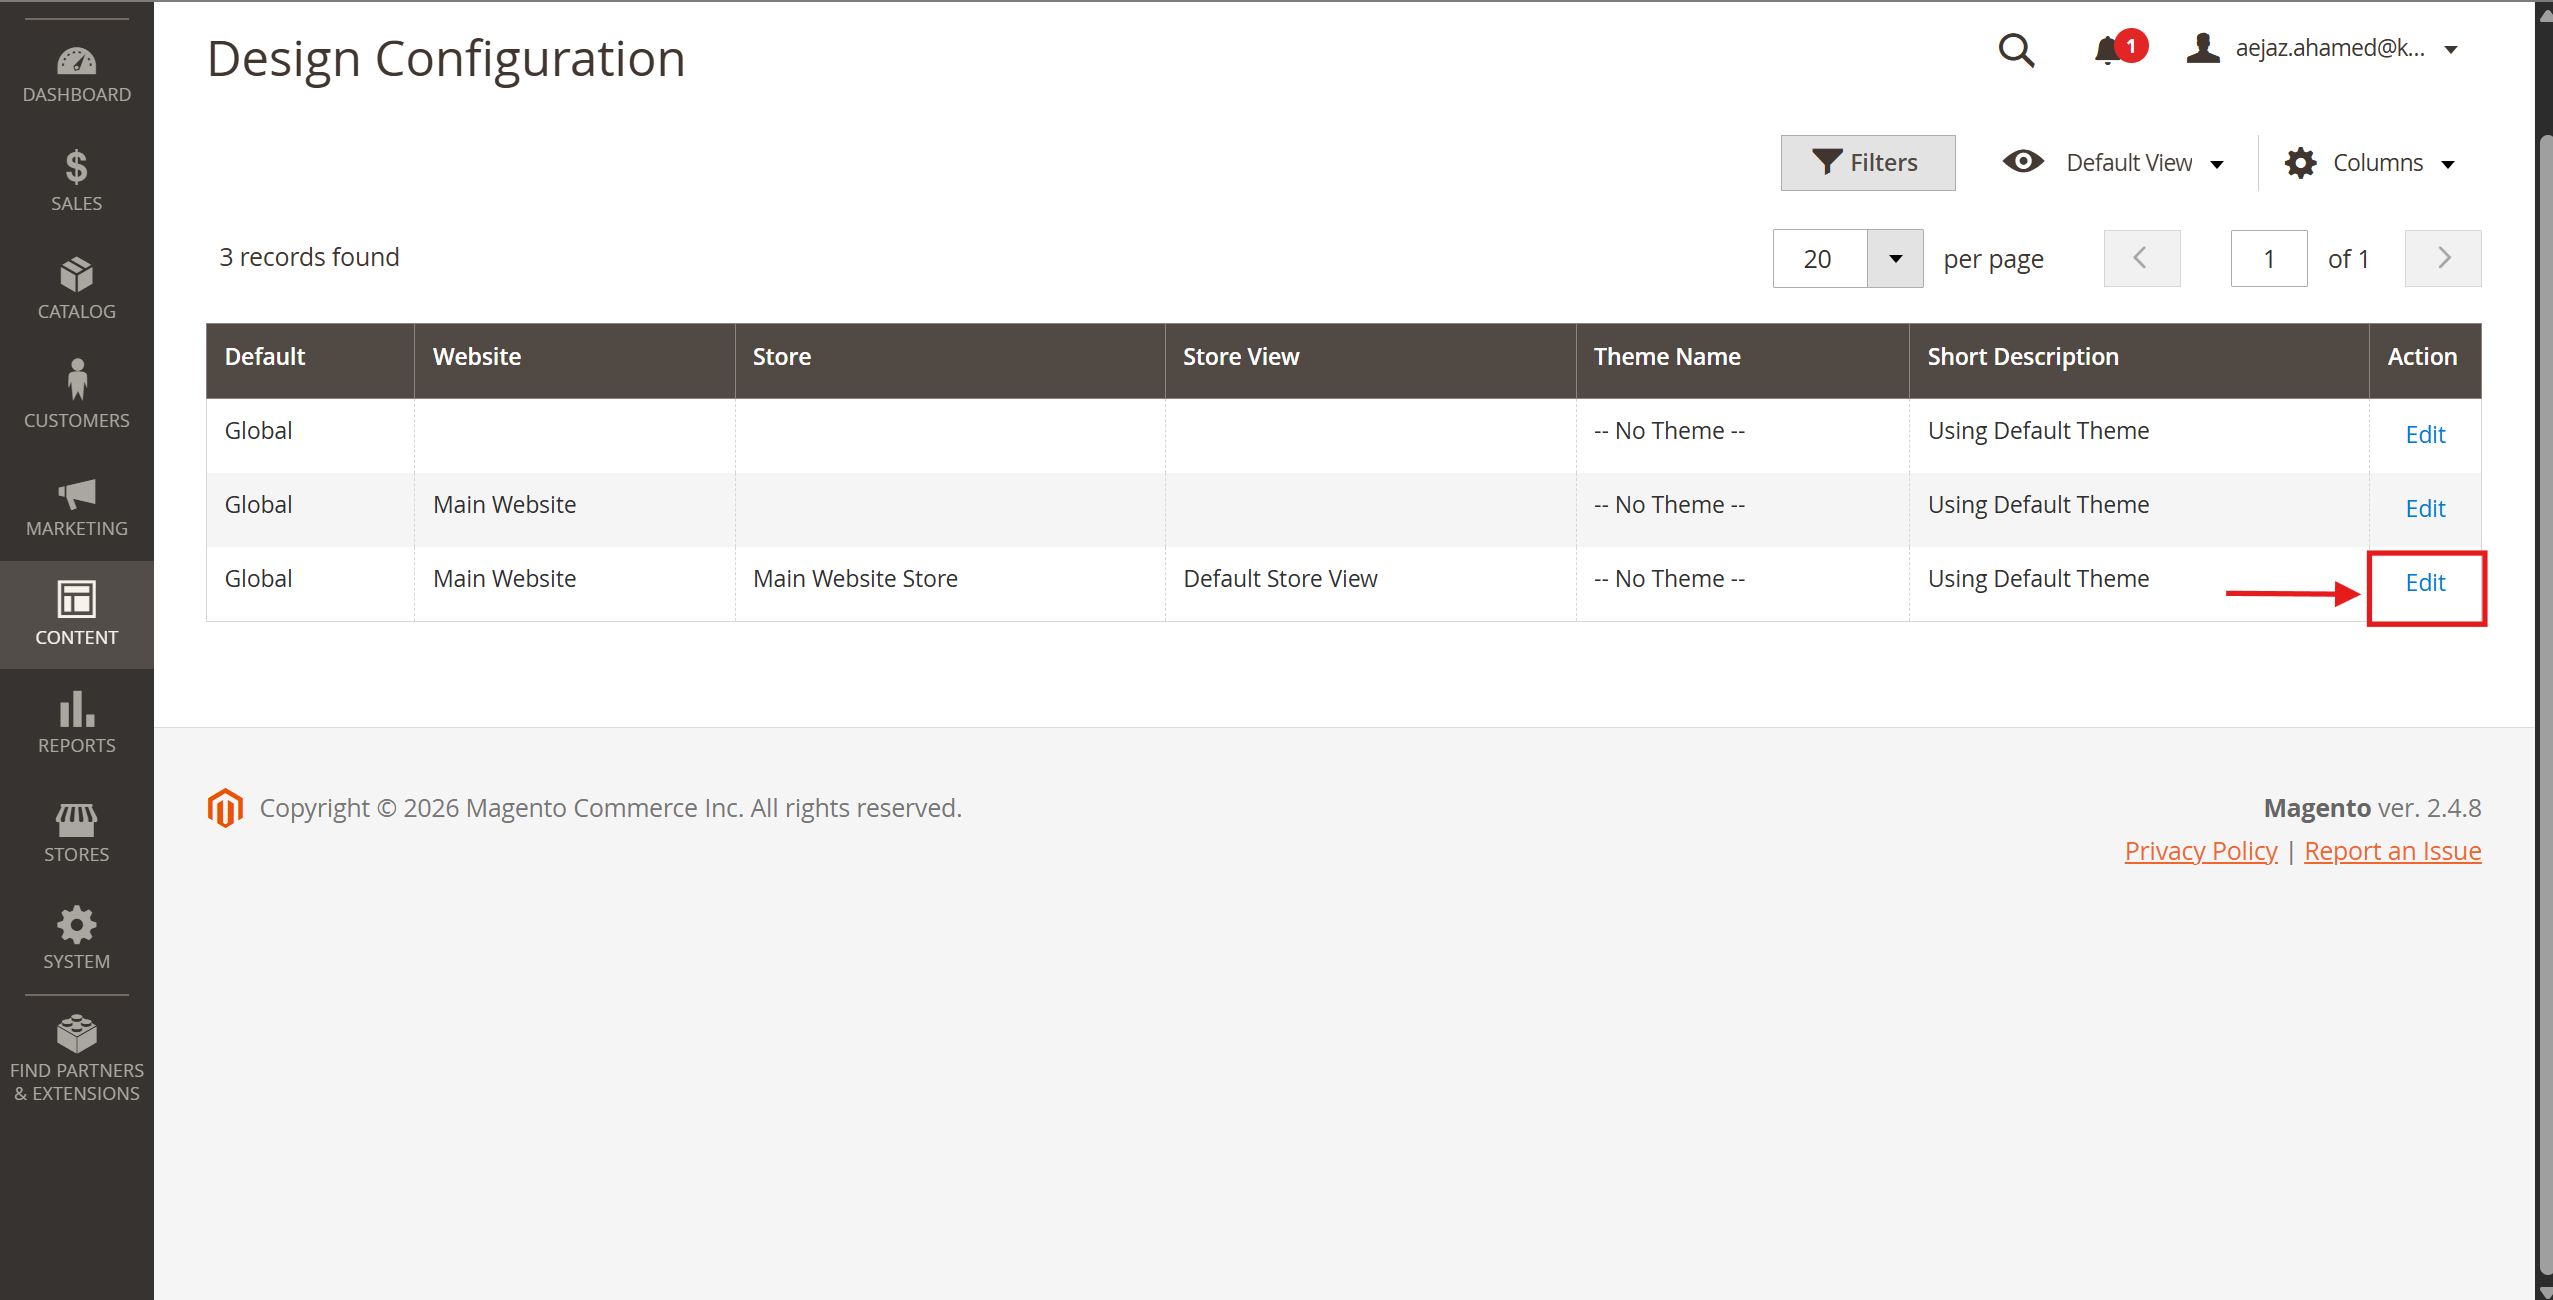Edit the Default Store View row
The image size is (2553, 1300).
click(x=2425, y=583)
